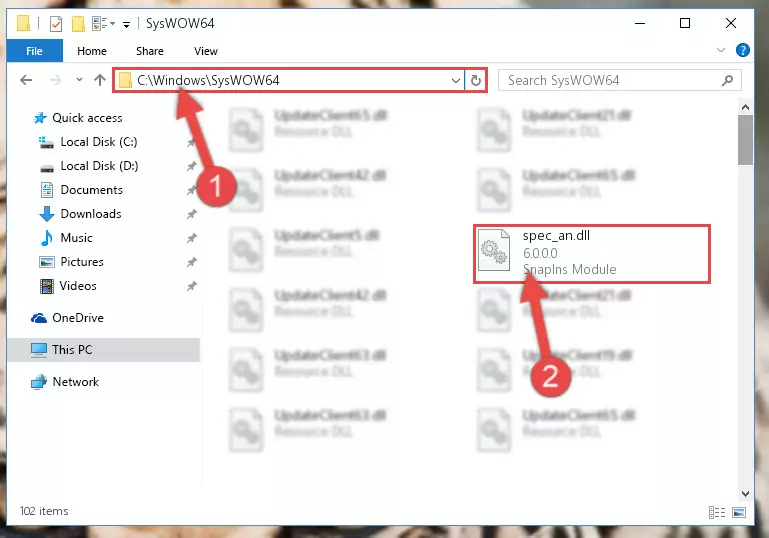Click the vertical scrollbar thumb
Viewport: 769px width, 538px height.
[x=745, y=140]
